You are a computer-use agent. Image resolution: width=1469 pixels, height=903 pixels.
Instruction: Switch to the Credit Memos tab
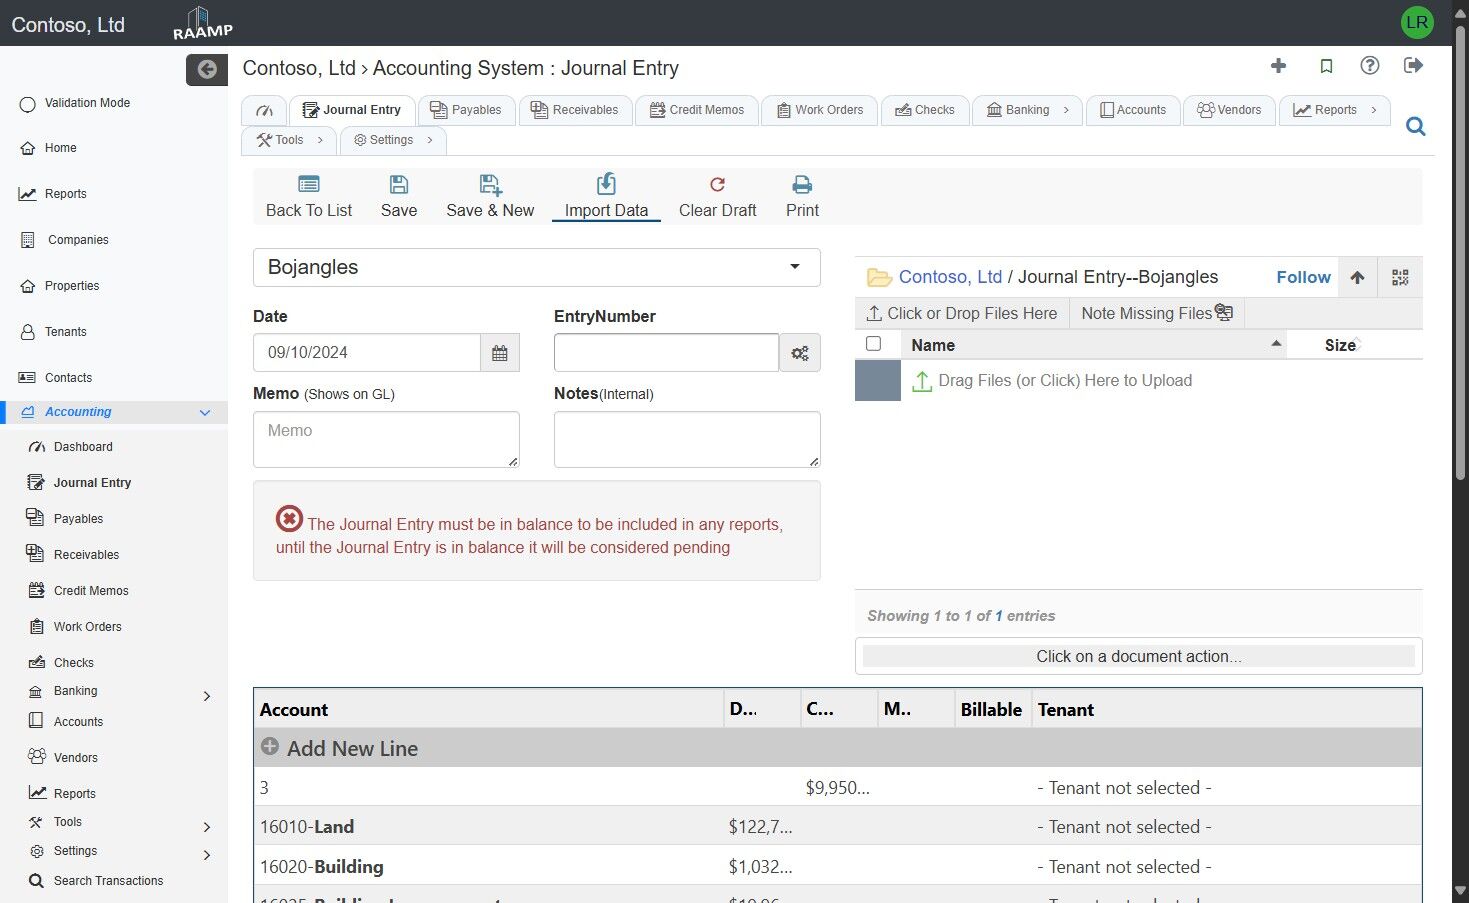click(x=697, y=110)
